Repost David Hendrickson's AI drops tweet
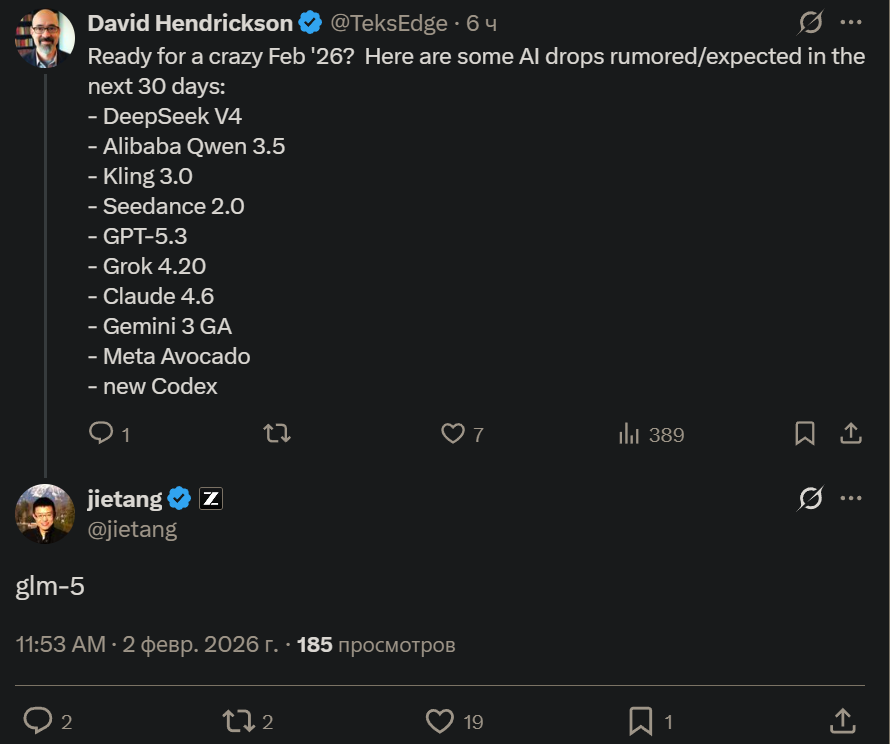The height and width of the screenshot is (744, 890). click(x=277, y=433)
